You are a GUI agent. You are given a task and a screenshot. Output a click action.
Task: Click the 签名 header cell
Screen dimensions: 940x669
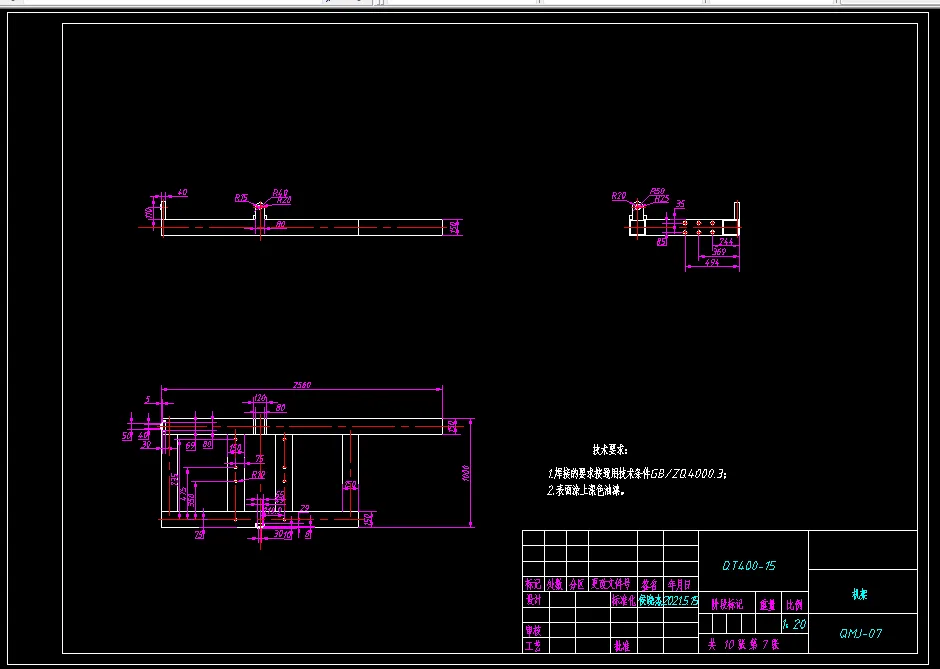point(650,584)
